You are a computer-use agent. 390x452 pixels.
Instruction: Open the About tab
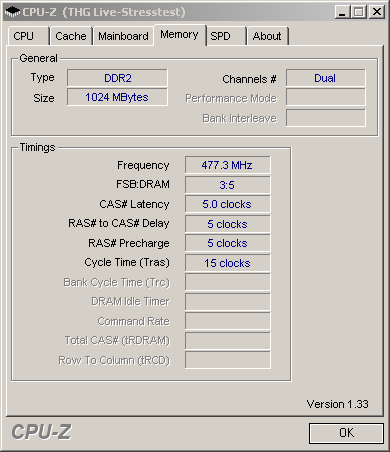tap(267, 36)
